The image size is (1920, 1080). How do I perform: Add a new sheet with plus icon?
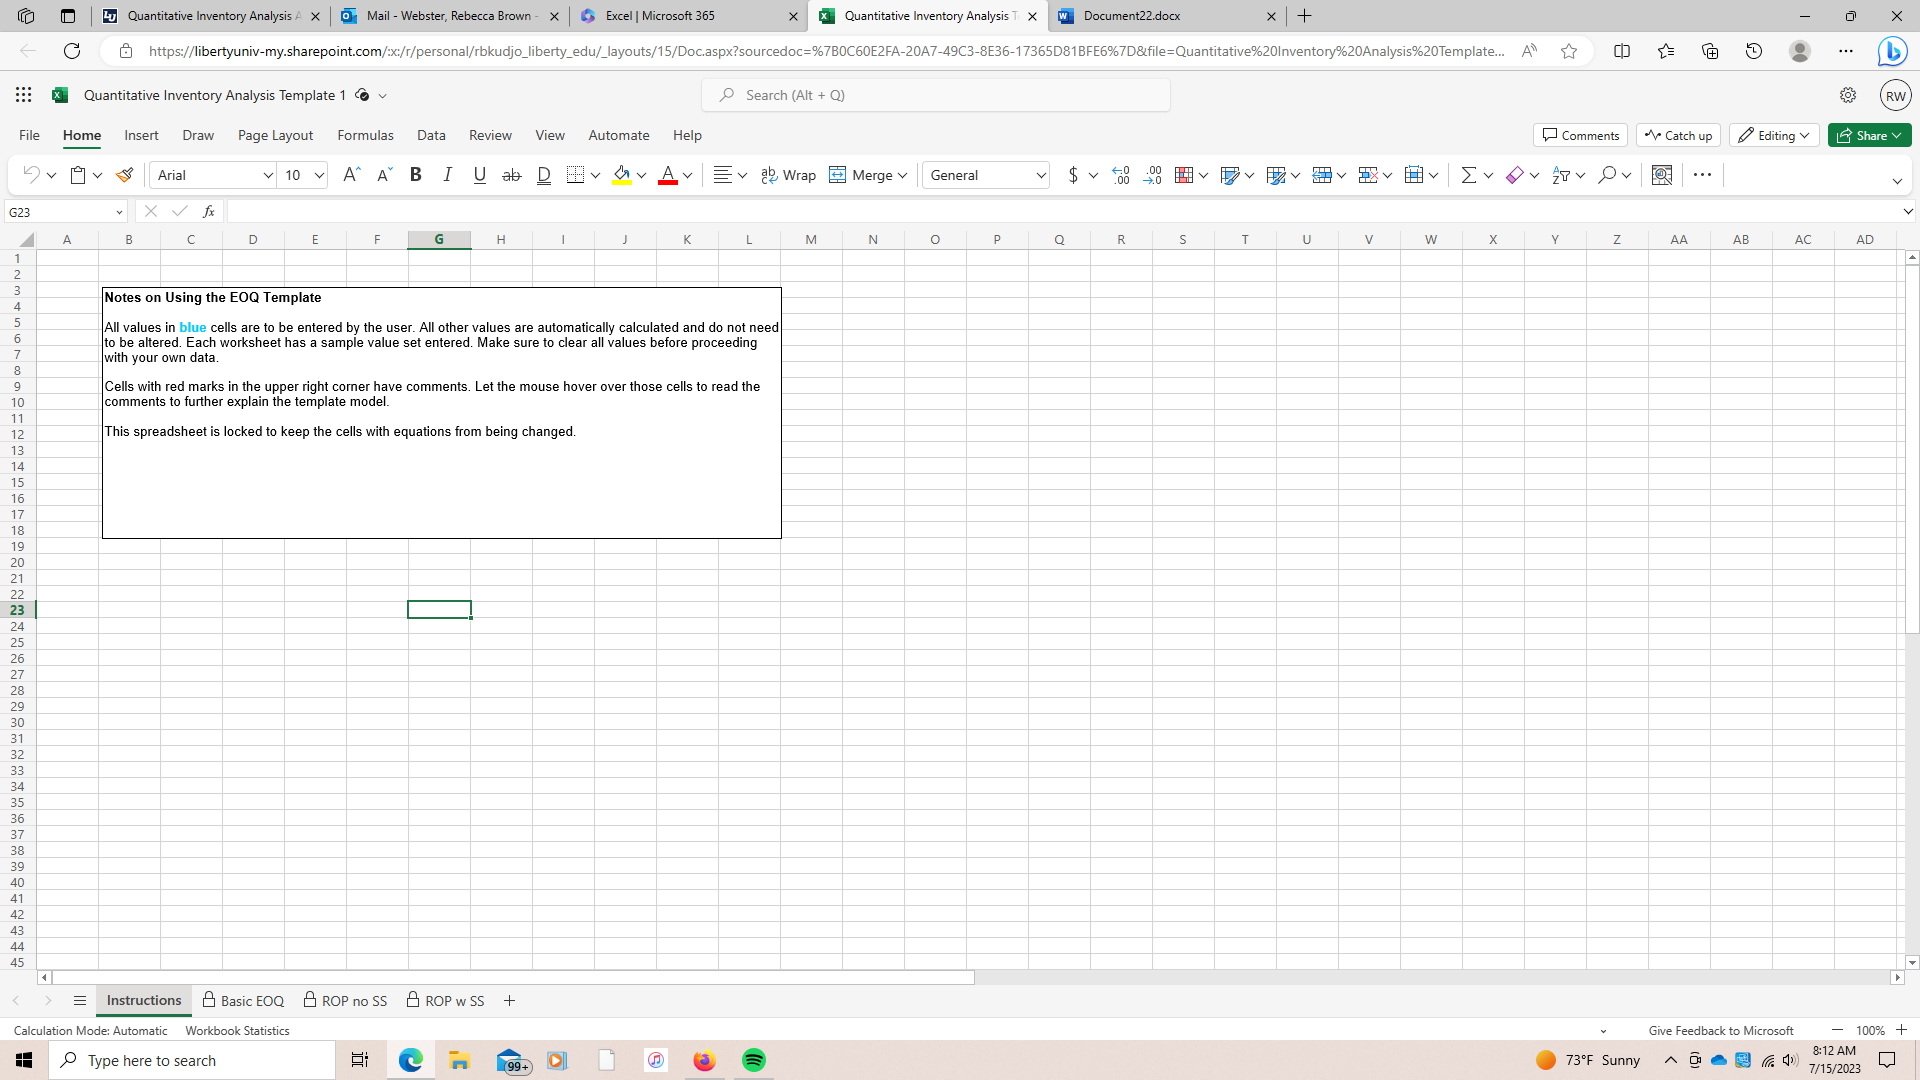509,1000
